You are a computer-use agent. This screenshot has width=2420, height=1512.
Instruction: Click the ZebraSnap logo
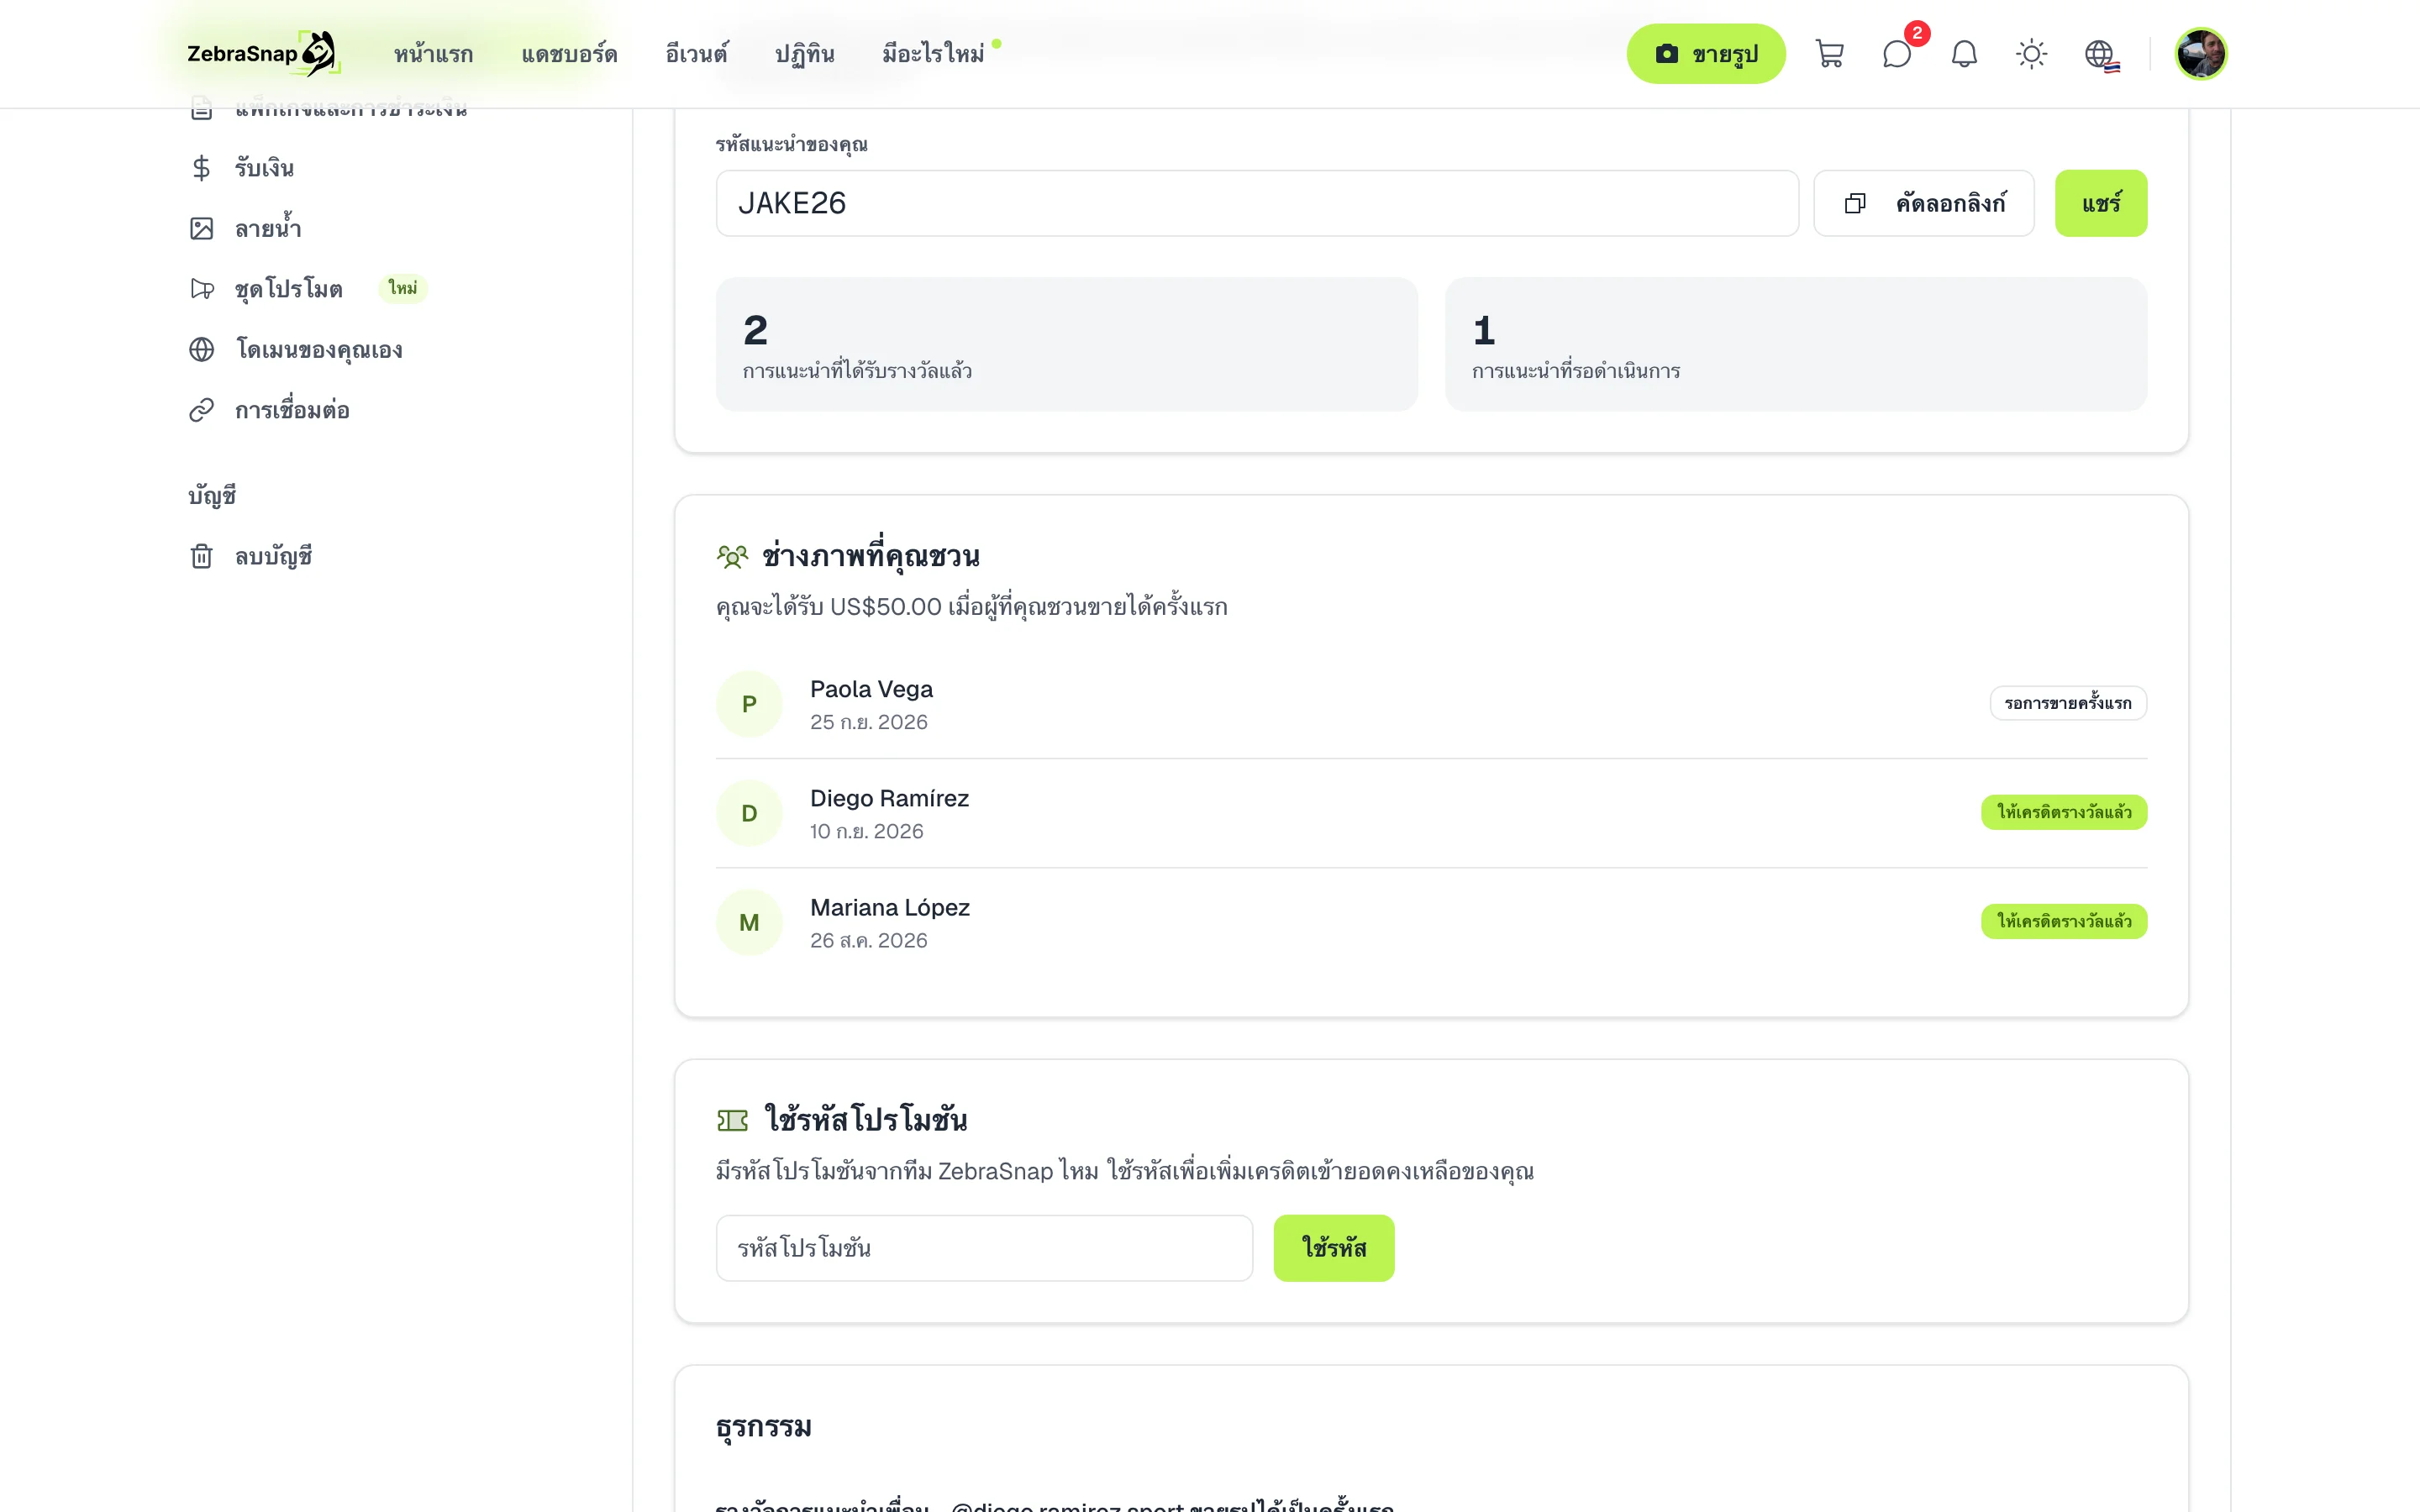[263, 53]
